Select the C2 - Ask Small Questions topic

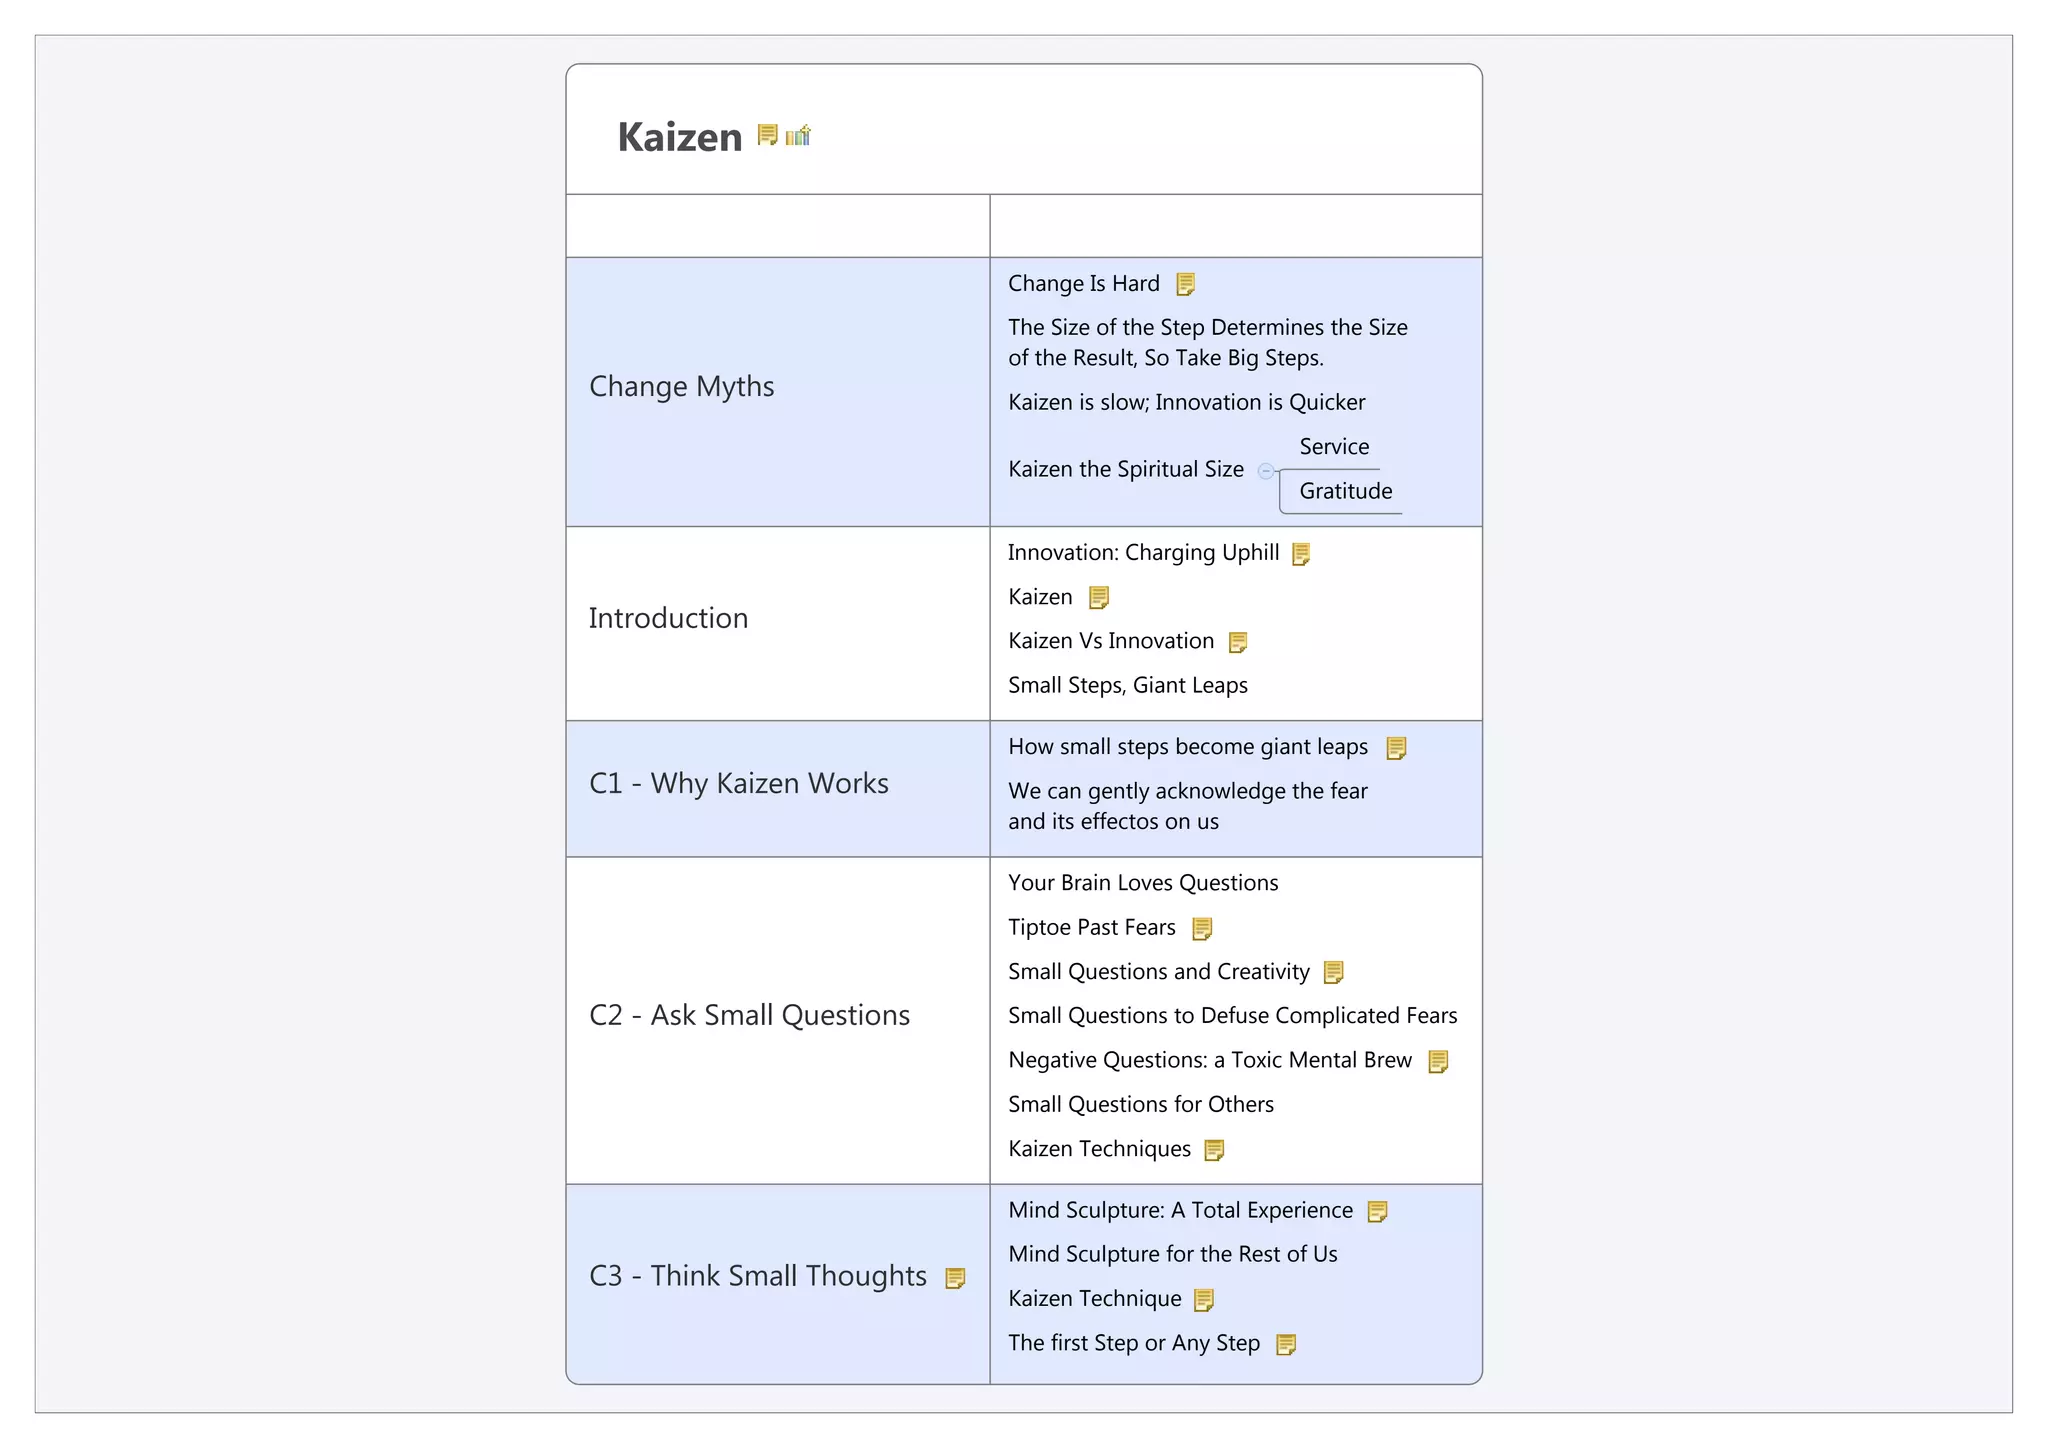point(749,1015)
